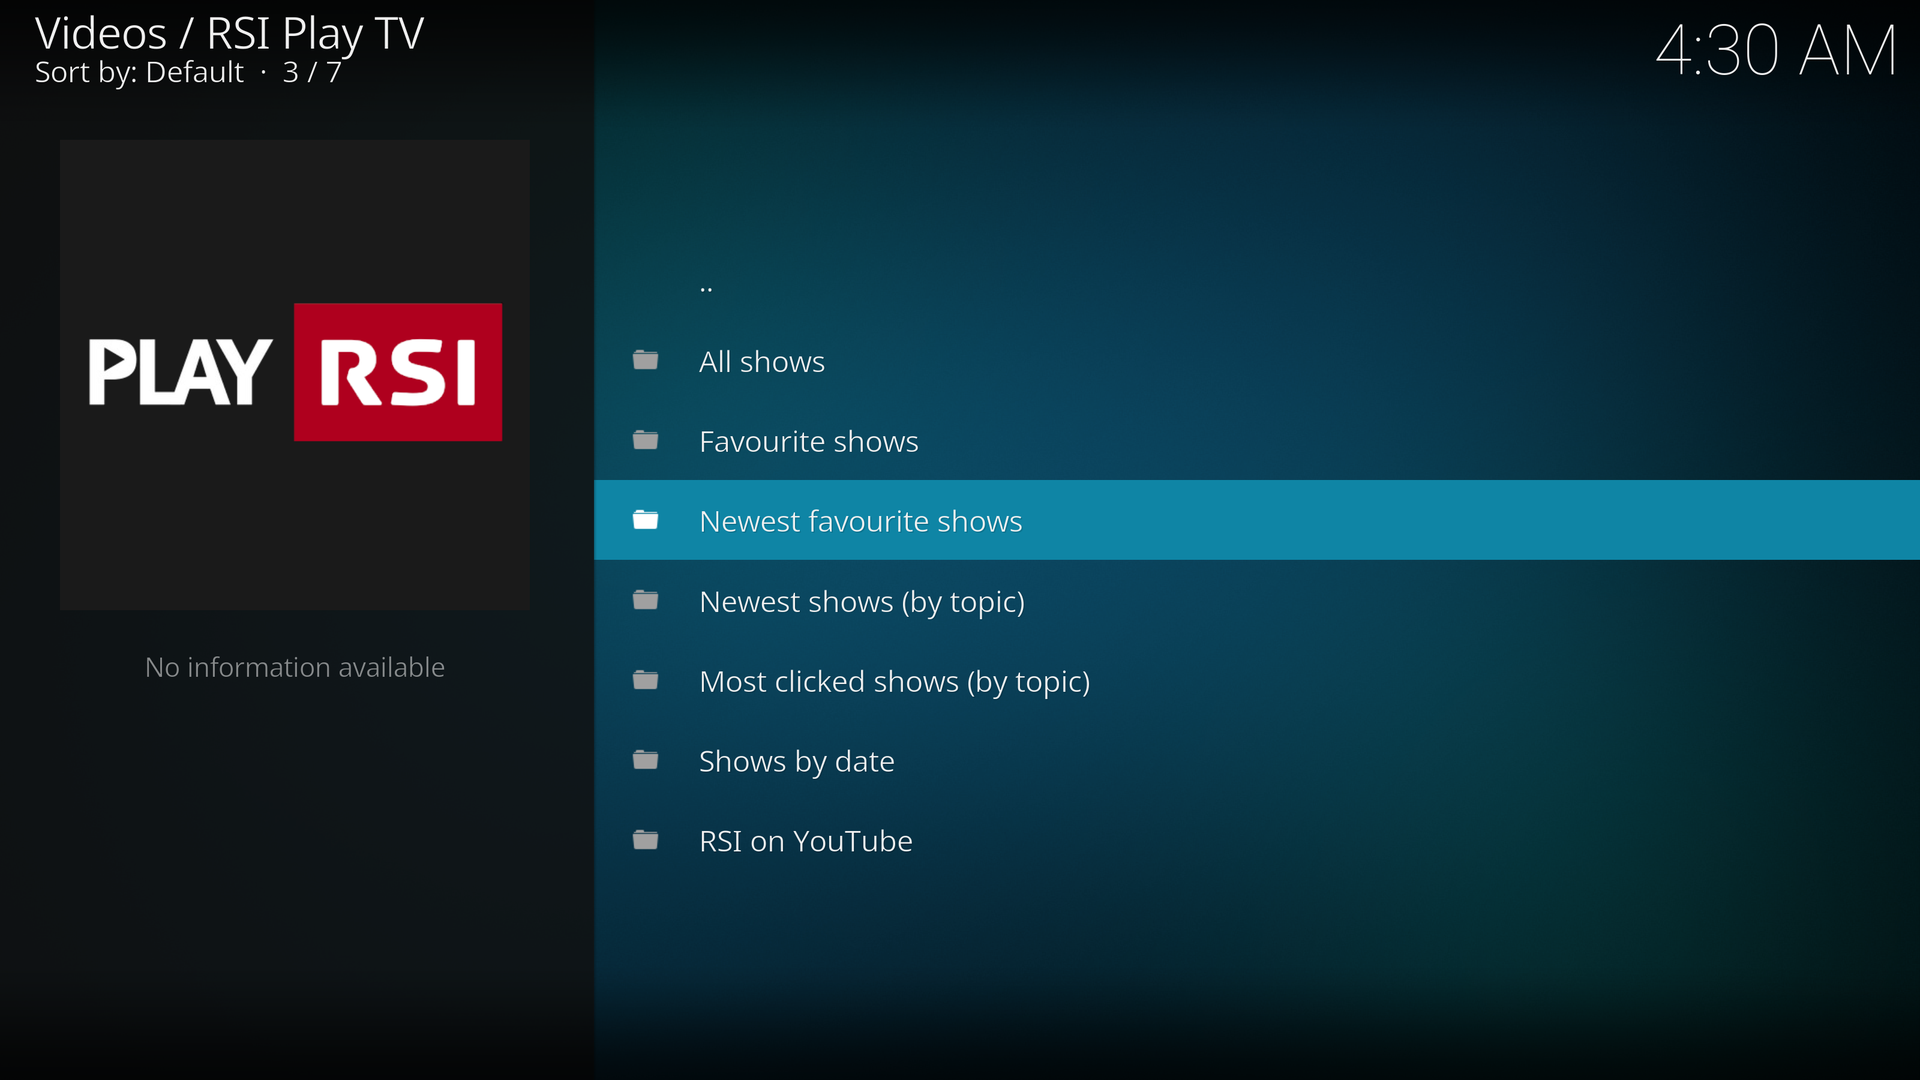Click folder icon for RSI on YouTube
Screen dimensions: 1920x1080
click(646, 840)
